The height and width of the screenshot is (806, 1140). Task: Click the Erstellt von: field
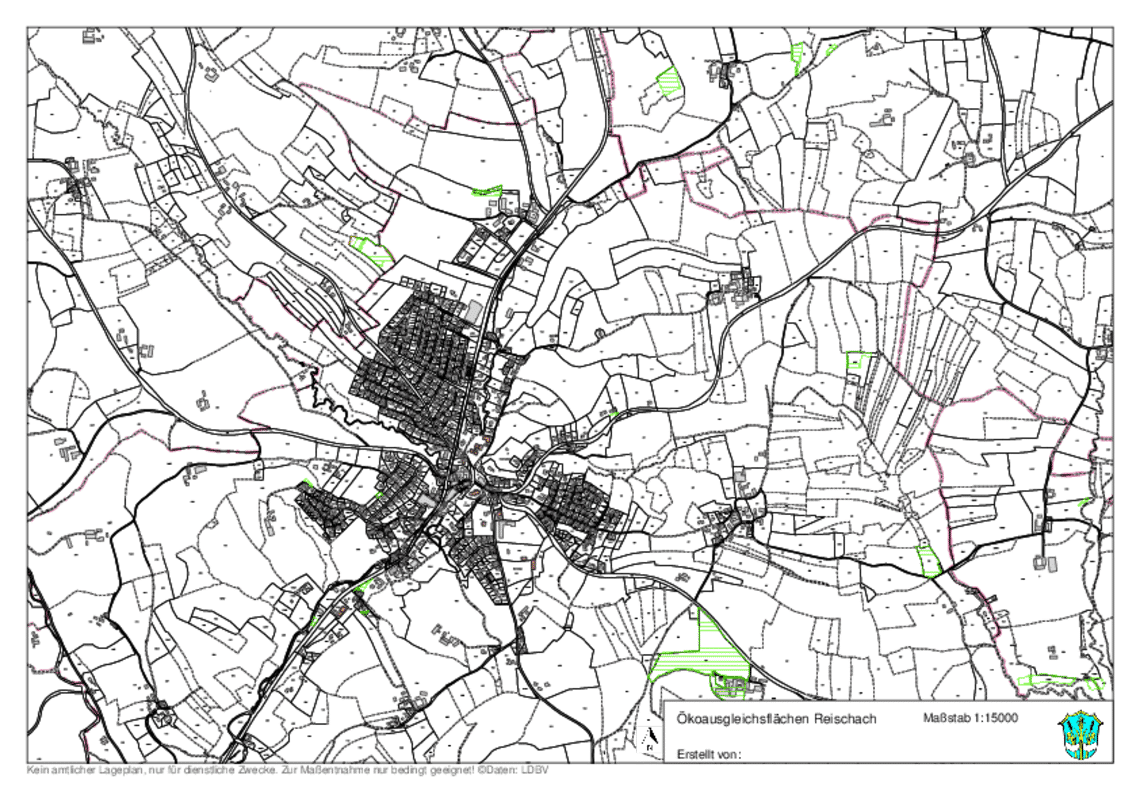[x=708, y=753]
